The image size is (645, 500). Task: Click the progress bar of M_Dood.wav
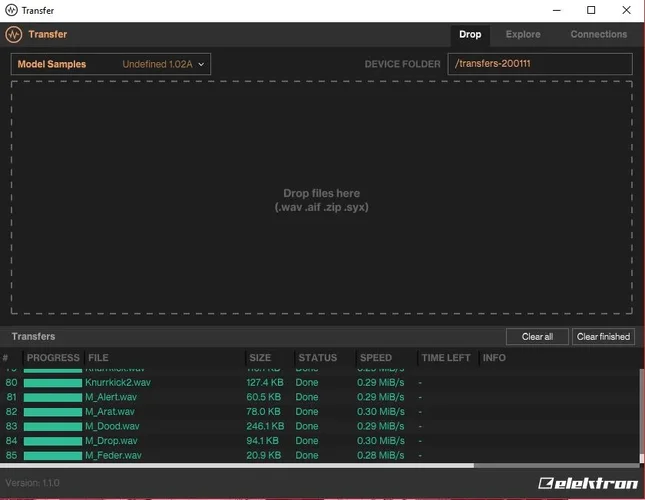[x=53, y=427]
